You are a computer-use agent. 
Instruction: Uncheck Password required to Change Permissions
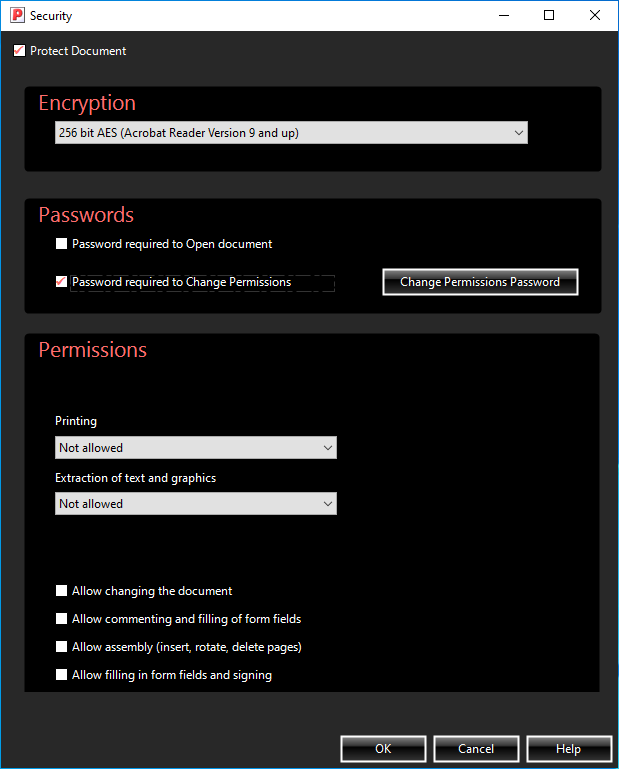click(x=62, y=283)
